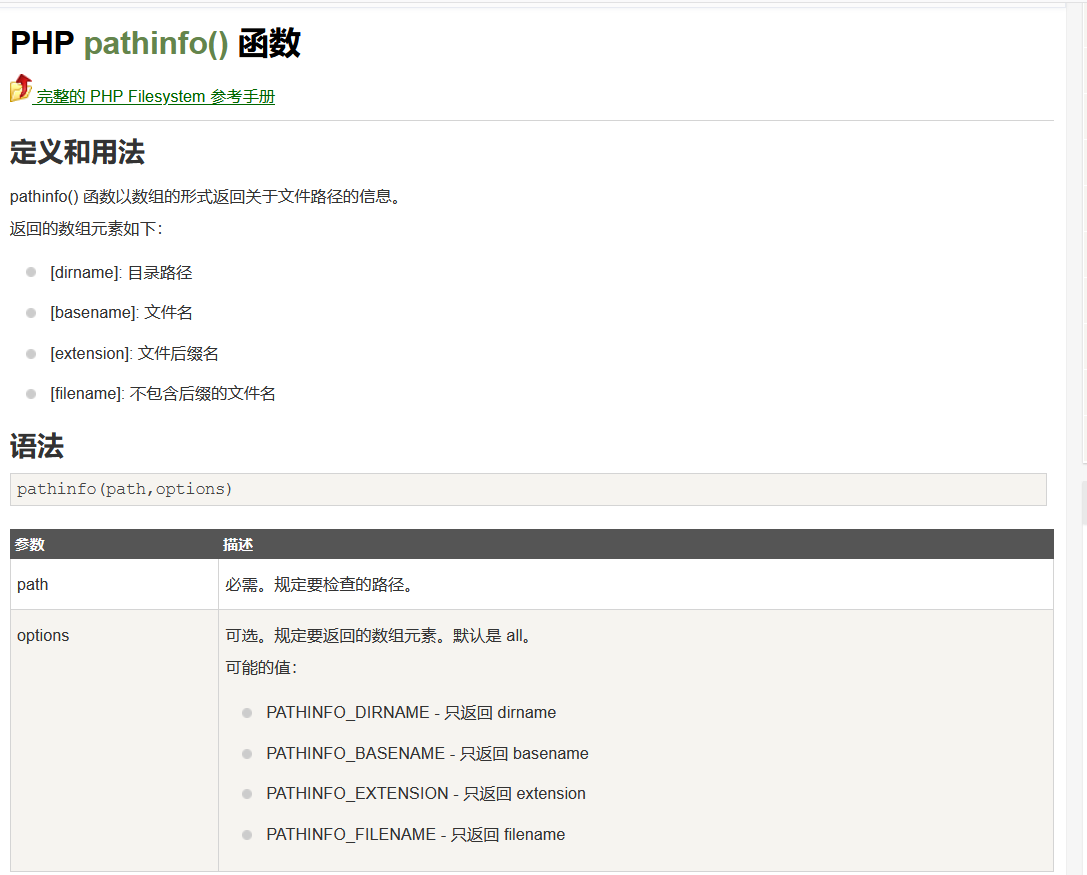Click the pathinfo(path,options) code box
This screenshot has width=1087, height=875.
click(x=527, y=489)
